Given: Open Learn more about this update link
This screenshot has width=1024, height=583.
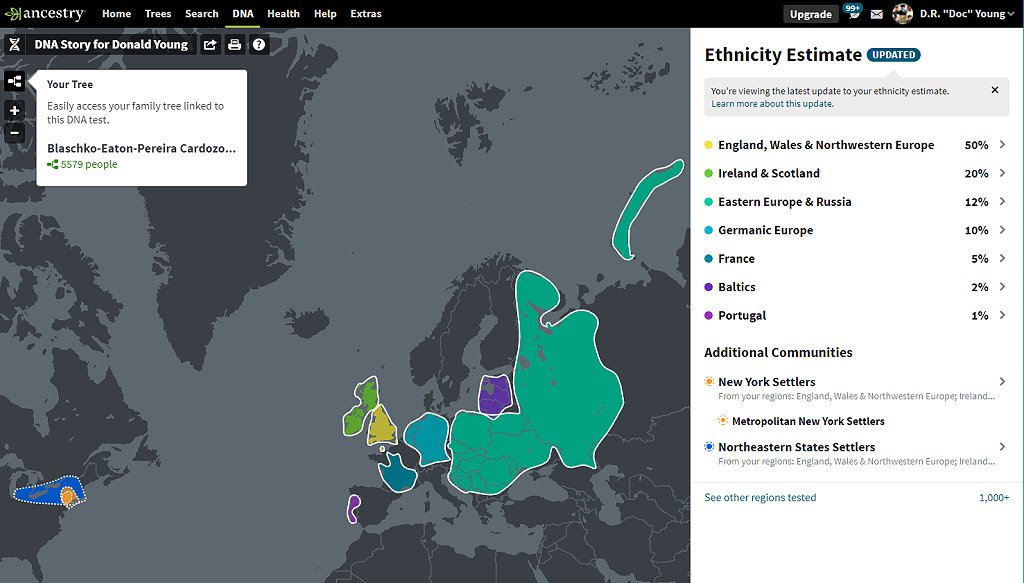Looking at the screenshot, I should pos(773,104).
